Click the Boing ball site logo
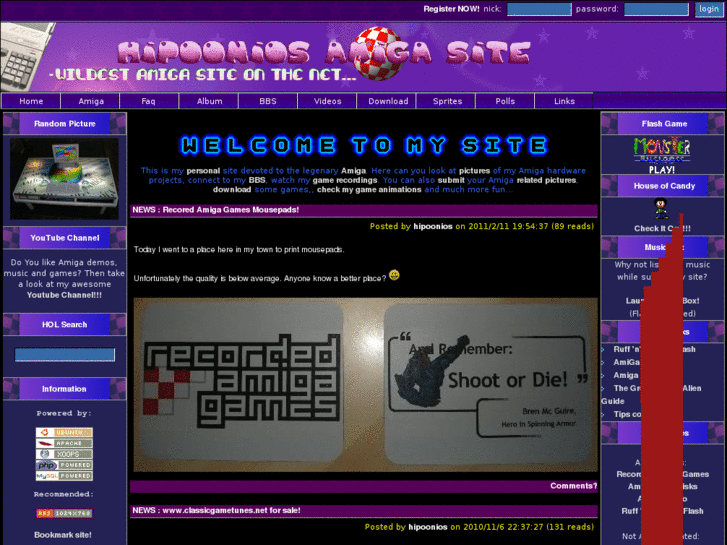Viewport: 727px width, 545px height. click(x=379, y=53)
